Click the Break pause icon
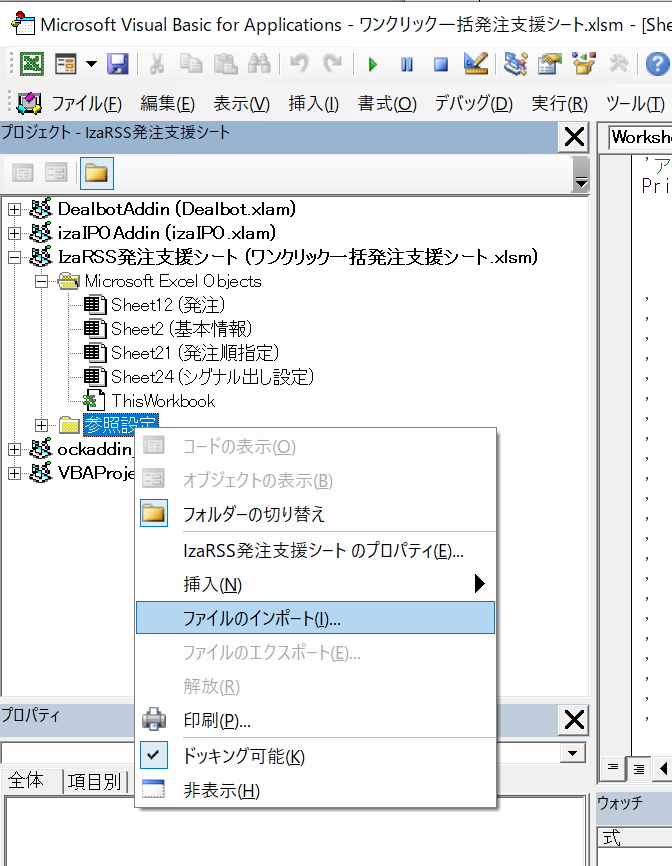Image resolution: width=672 pixels, height=866 pixels. 406,65
